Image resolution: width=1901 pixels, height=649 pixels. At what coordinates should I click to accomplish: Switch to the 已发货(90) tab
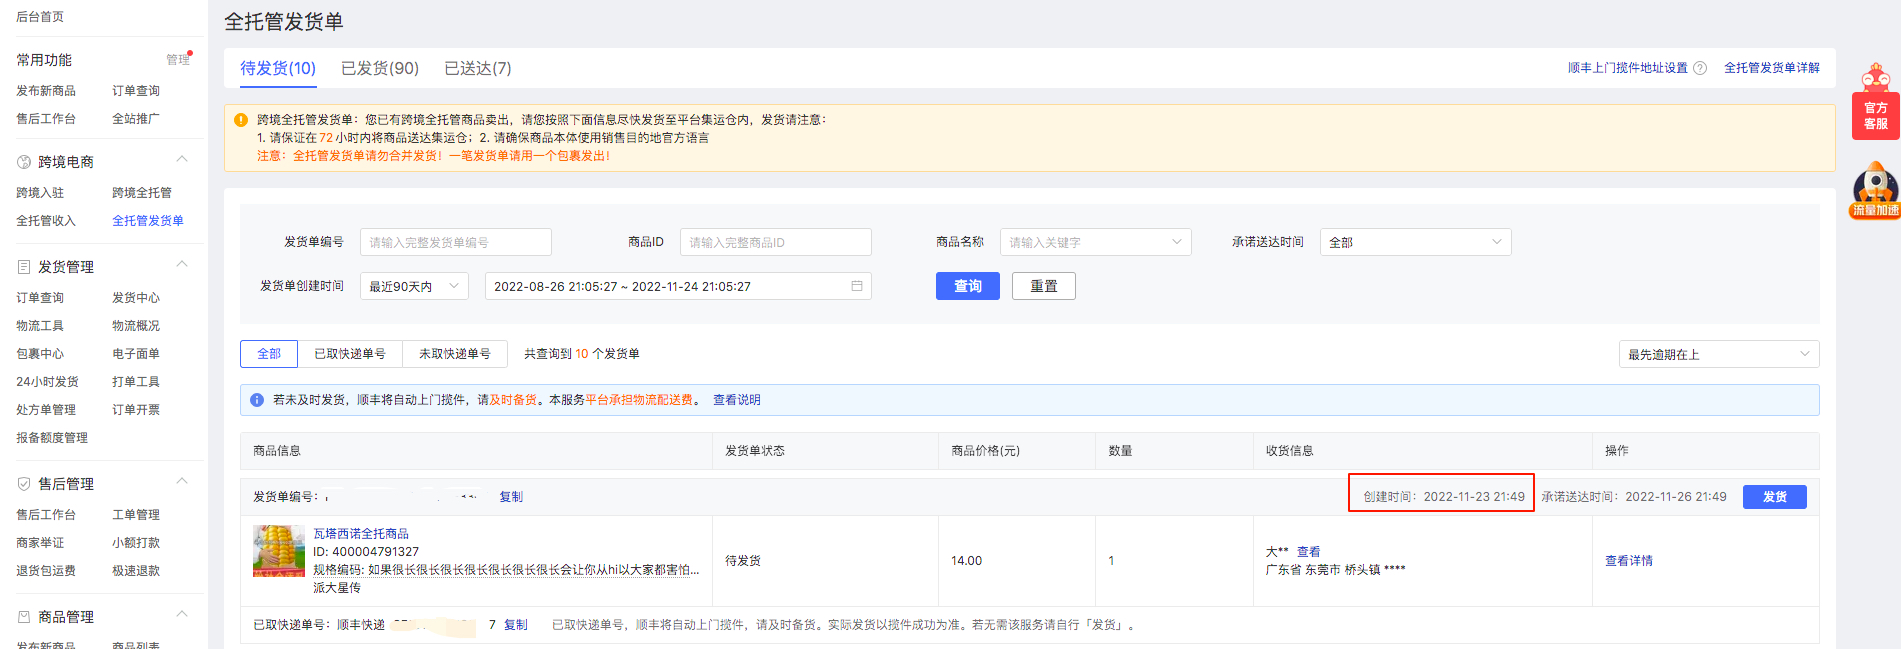pos(380,68)
